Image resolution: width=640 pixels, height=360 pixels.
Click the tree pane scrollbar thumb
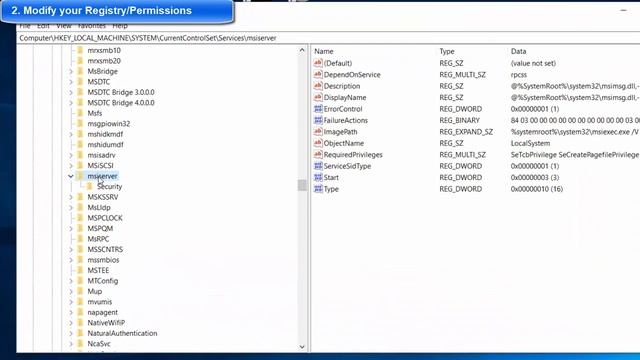click(302, 185)
